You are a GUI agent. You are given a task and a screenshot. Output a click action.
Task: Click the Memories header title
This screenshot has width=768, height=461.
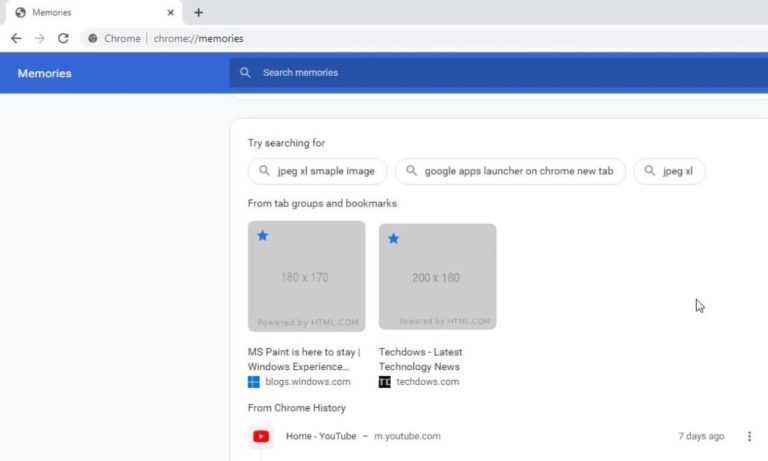tap(45, 73)
